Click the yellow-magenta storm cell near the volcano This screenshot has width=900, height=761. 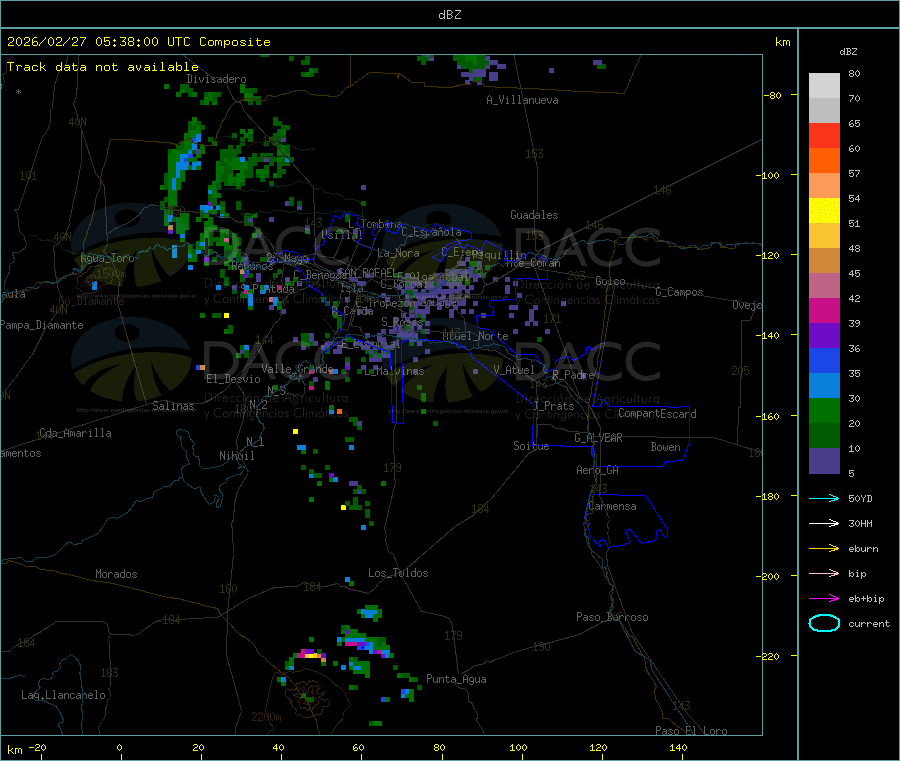click(x=311, y=654)
